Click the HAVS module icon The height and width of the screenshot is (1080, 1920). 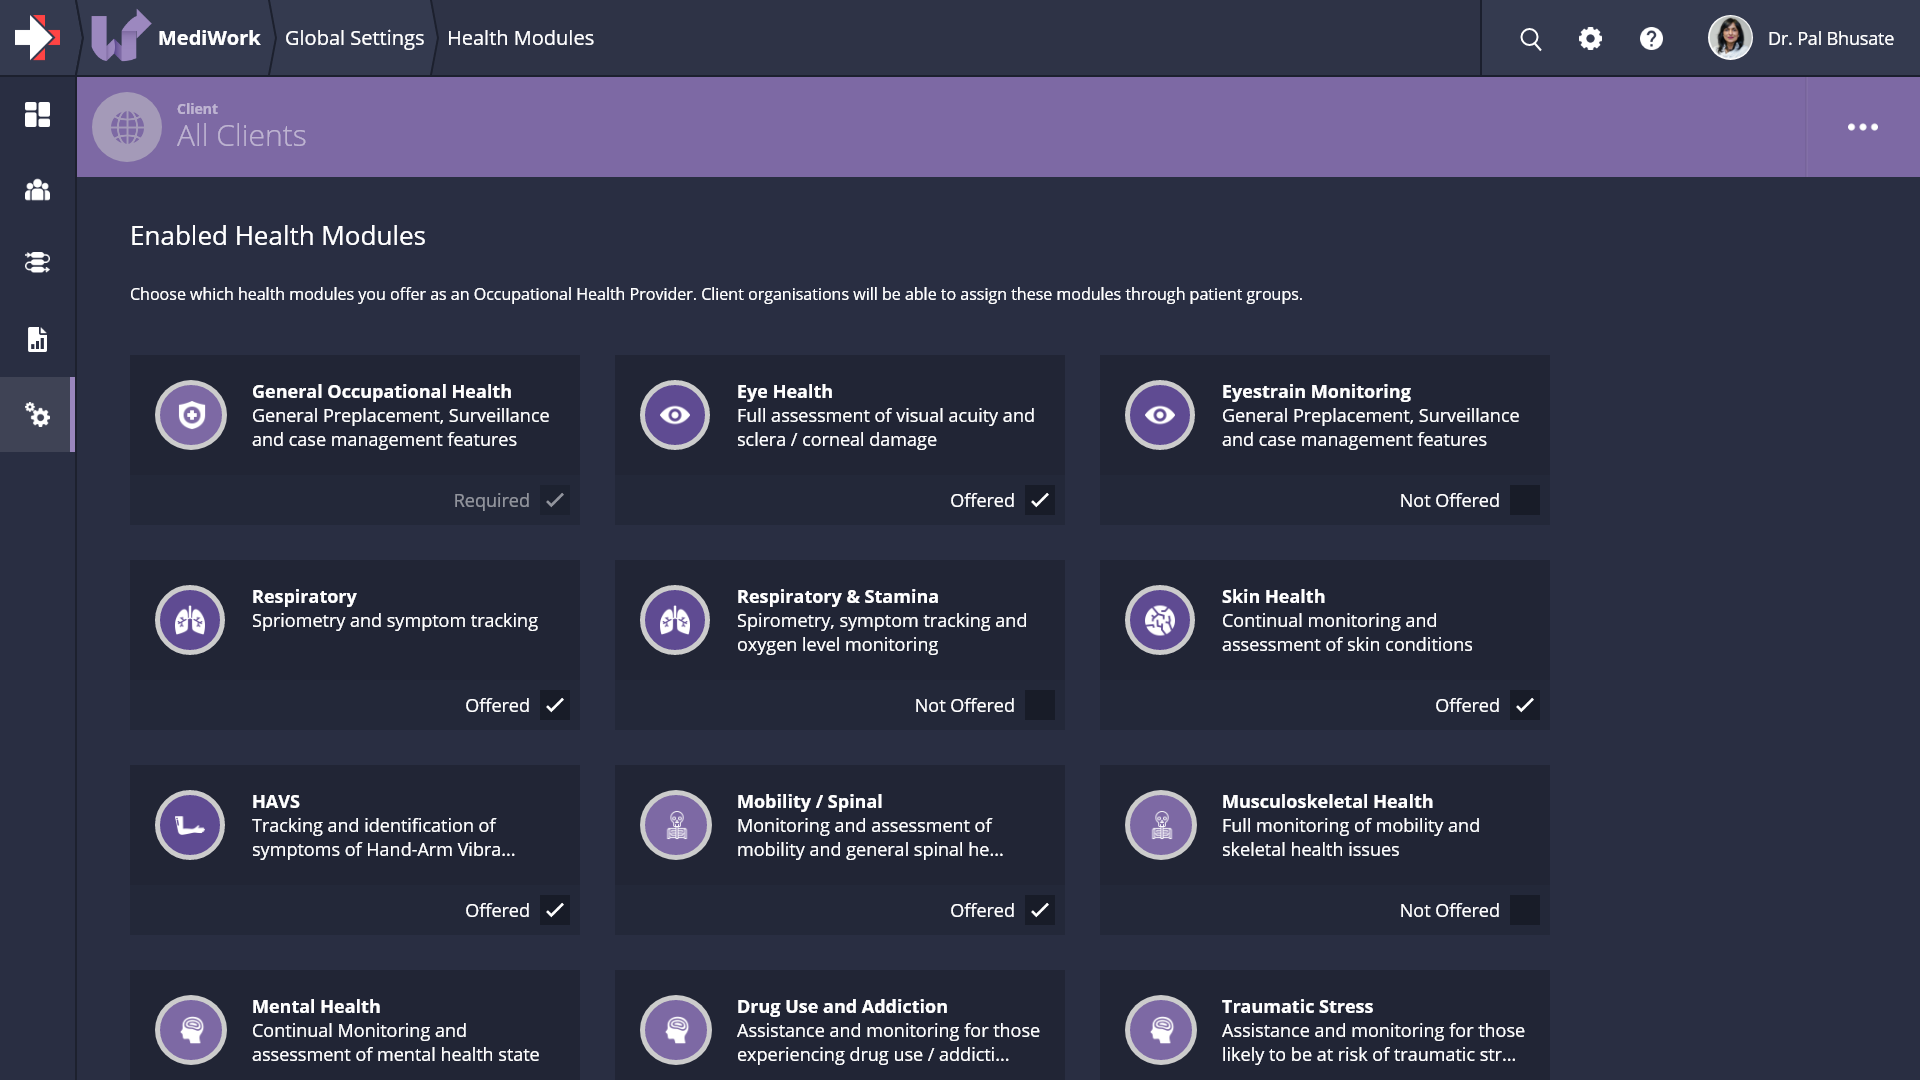click(x=190, y=825)
